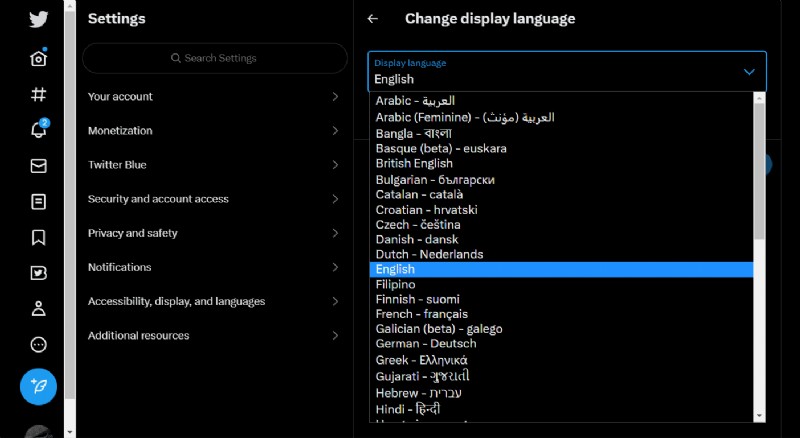800x438 pixels.
Task: Select Finnish - suomi option
Action: (561, 299)
